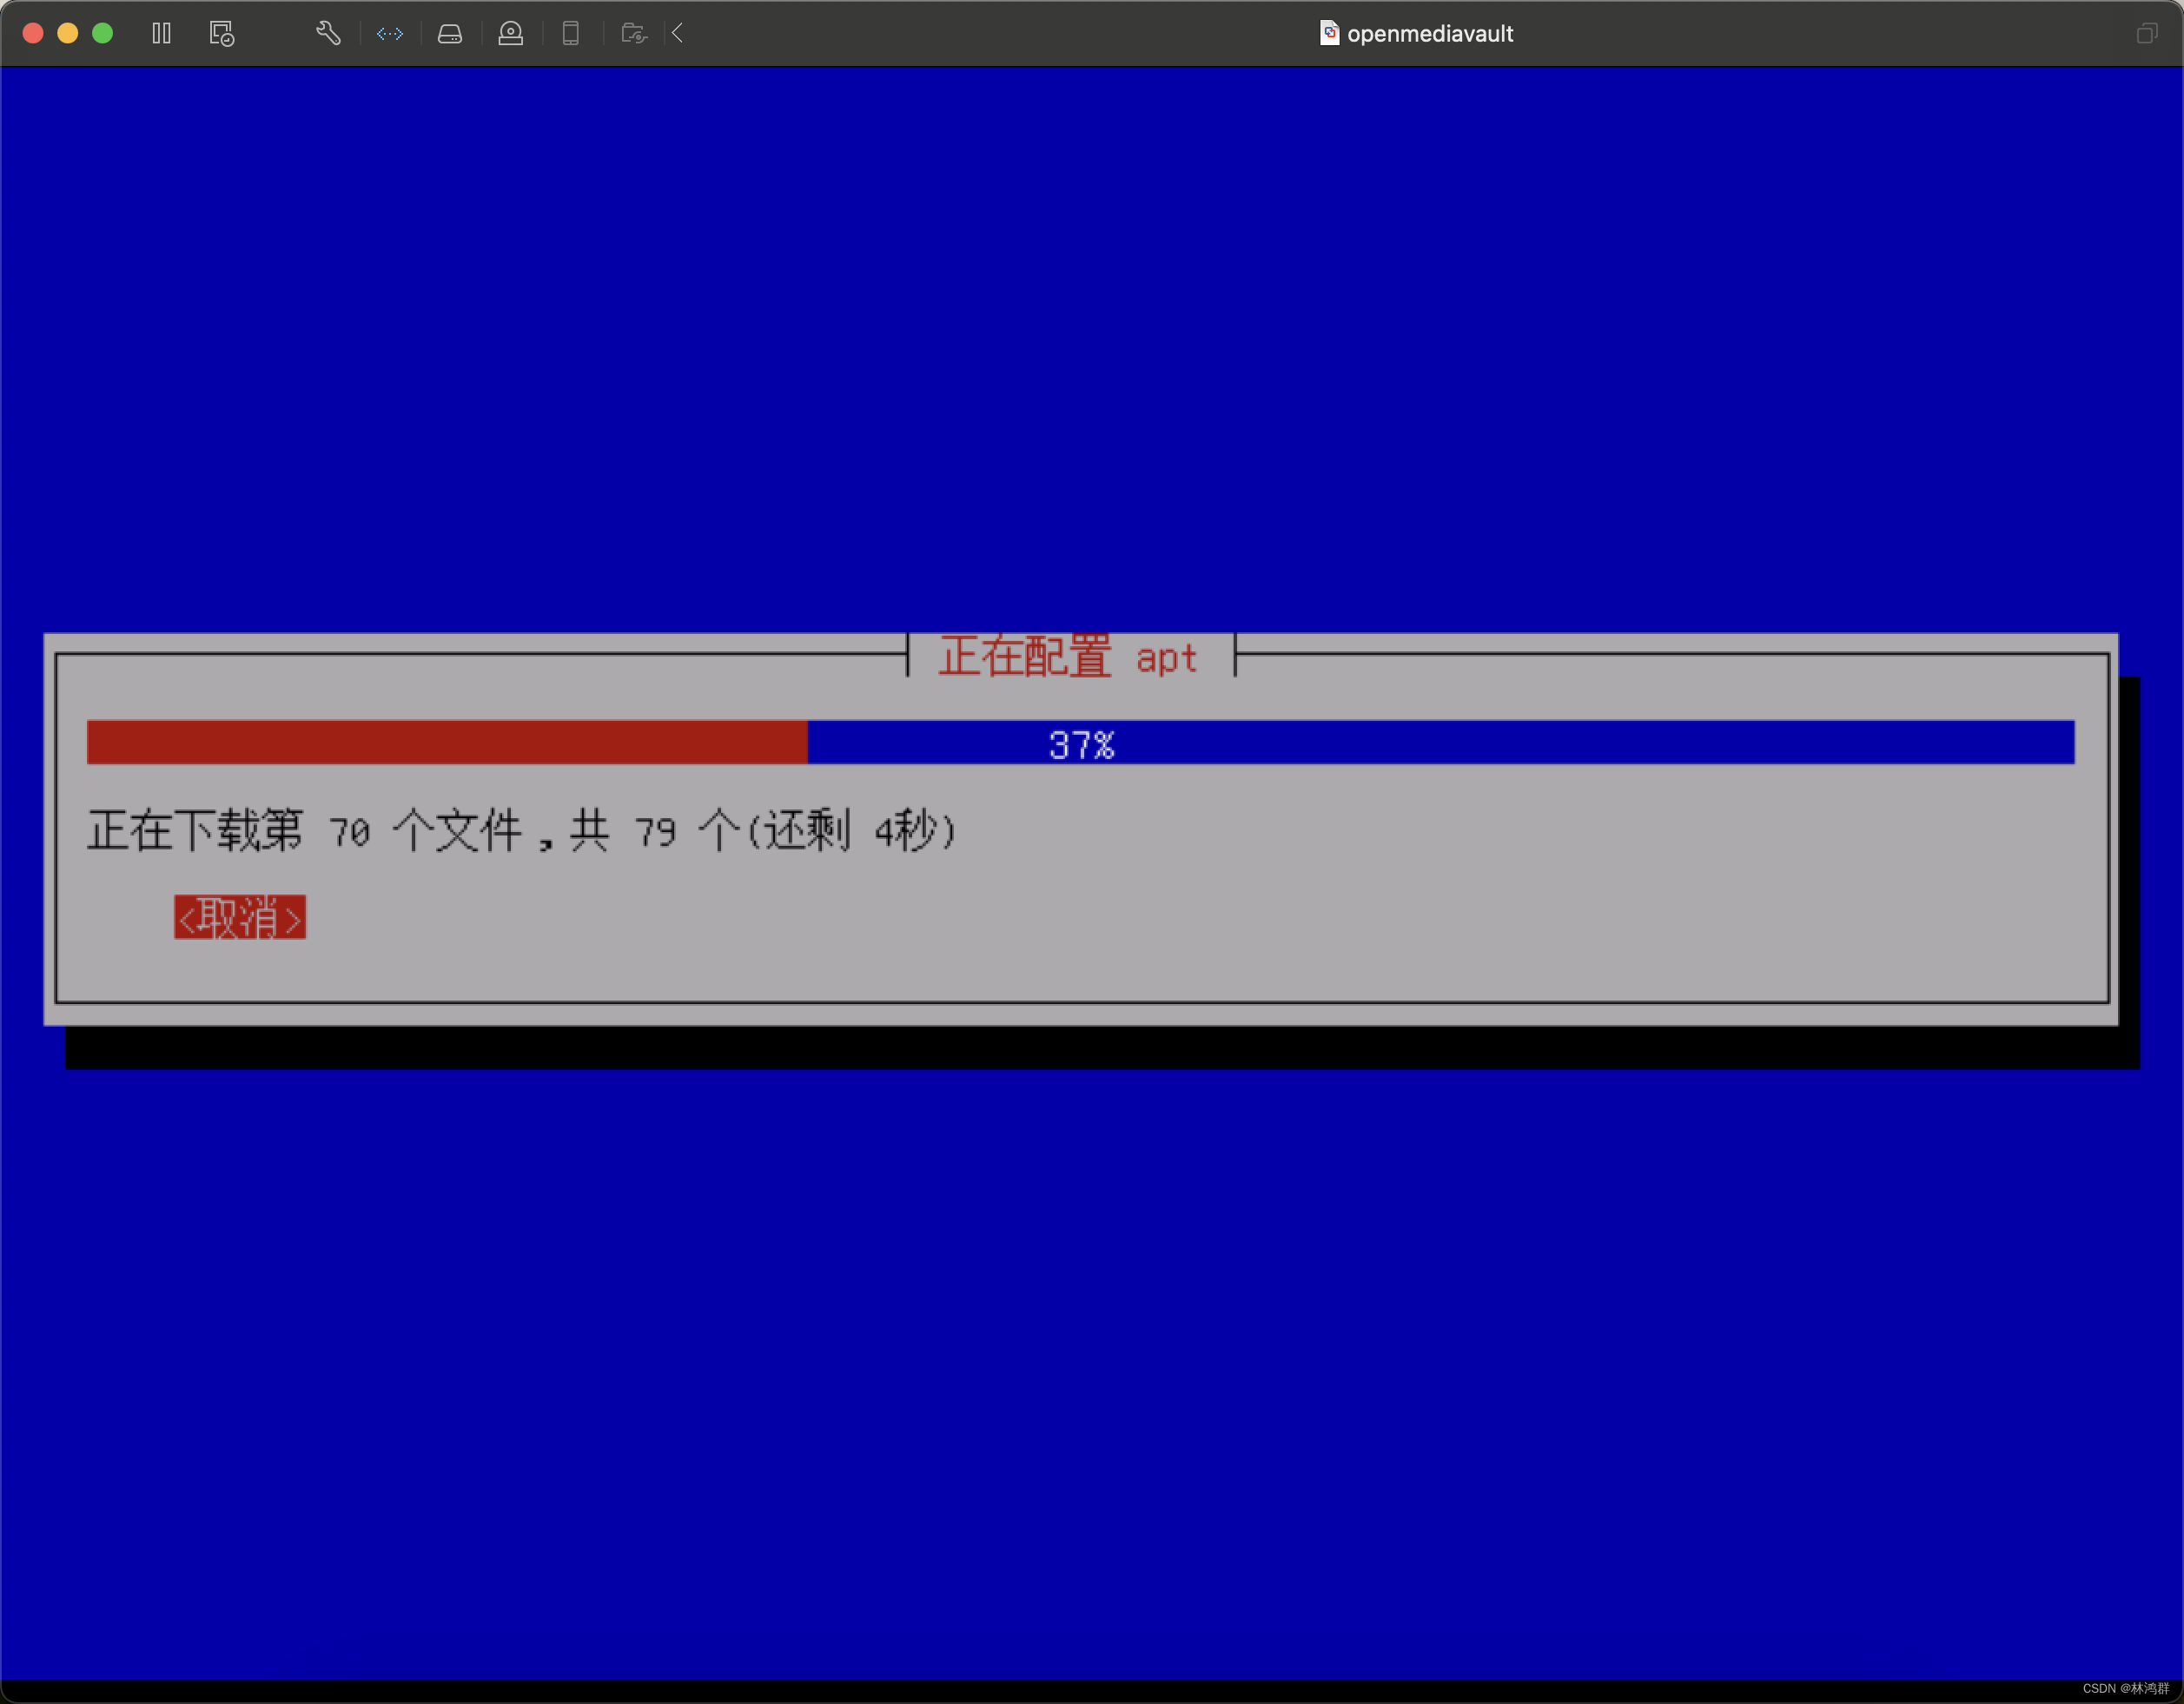Viewport: 2184px width, 1704px height.
Task: Click the openmediavault window title
Action: pyautogui.click(x=1429, y=33)
